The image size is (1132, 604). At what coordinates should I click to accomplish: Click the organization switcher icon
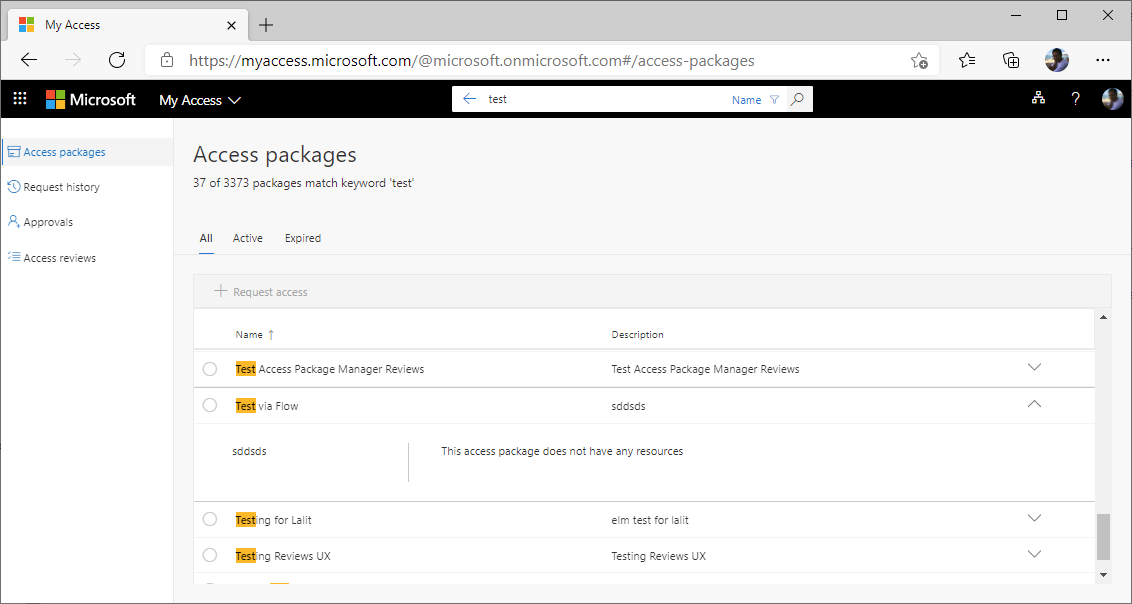click(x=1038, y=98)
